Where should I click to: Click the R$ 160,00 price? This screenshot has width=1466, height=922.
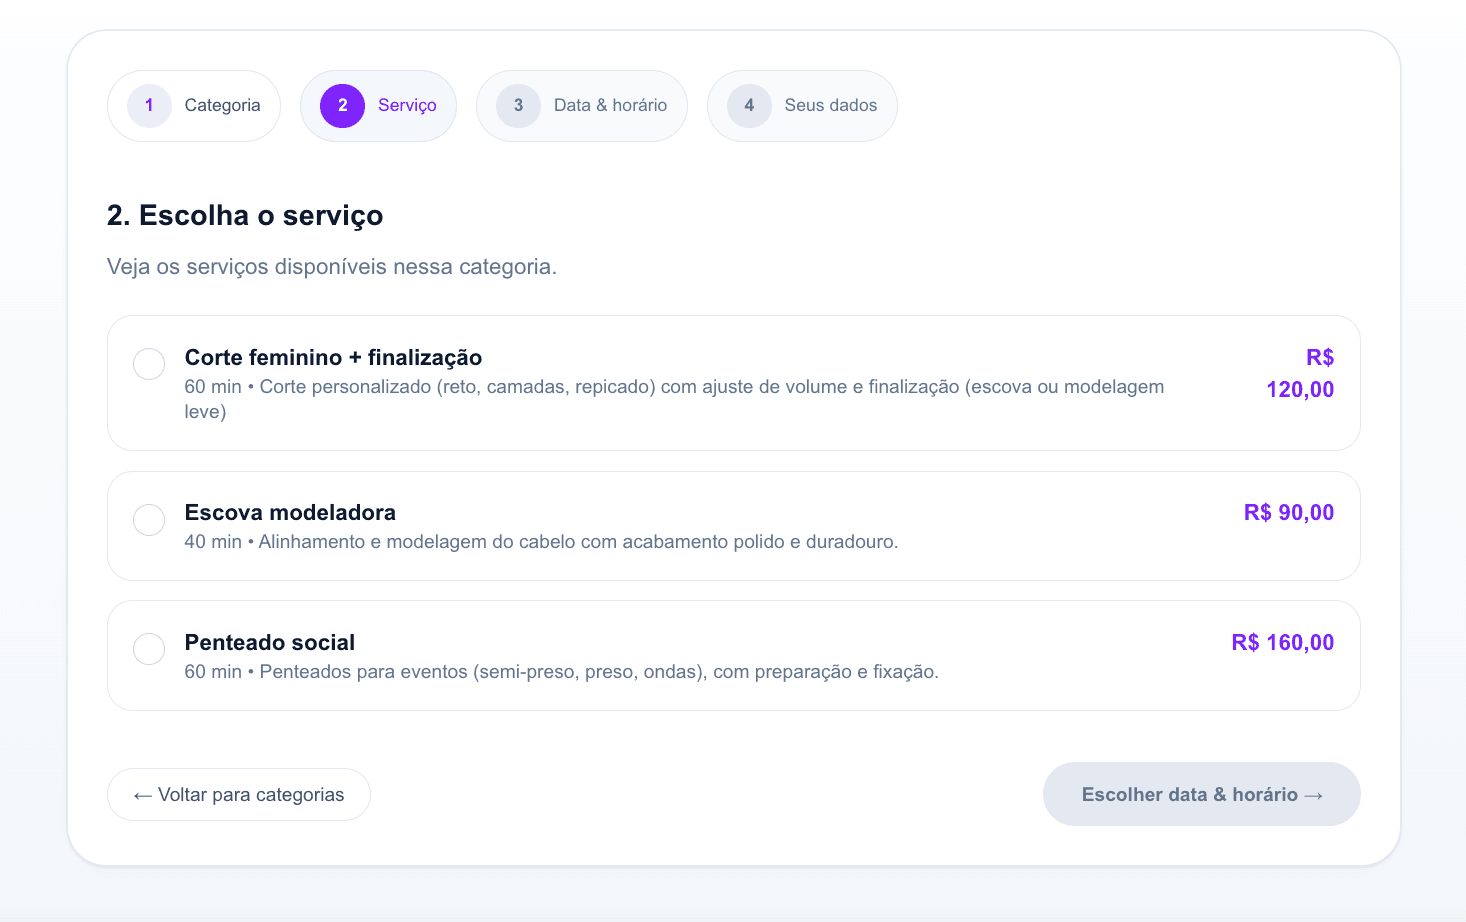pos(1282,642)
